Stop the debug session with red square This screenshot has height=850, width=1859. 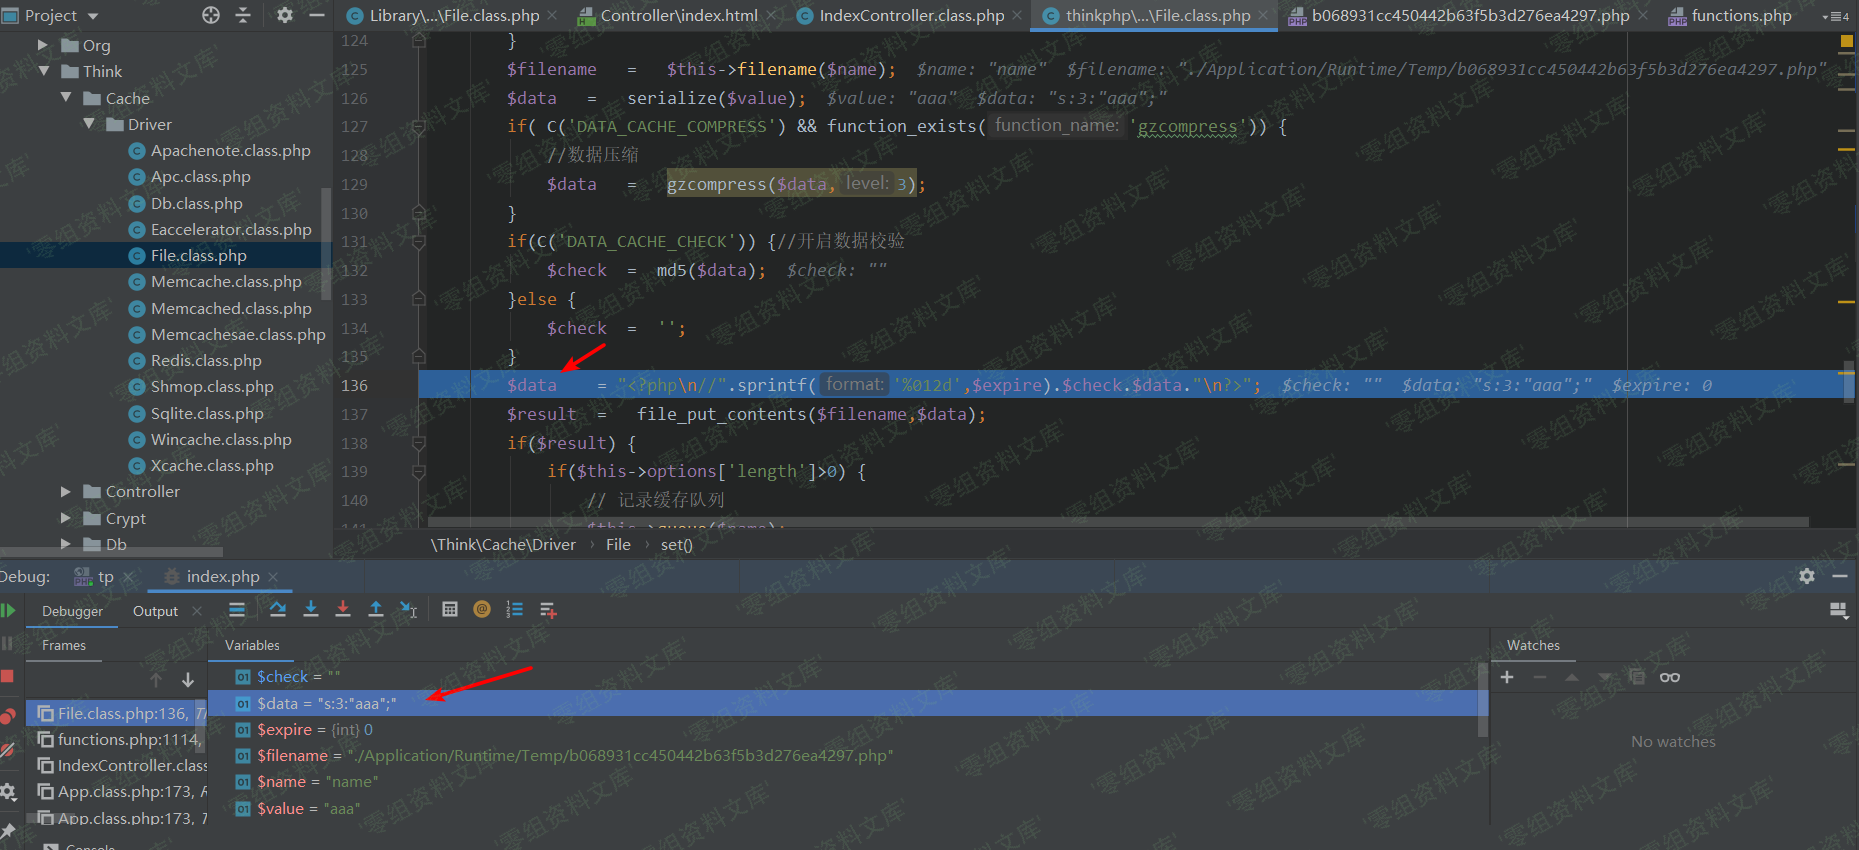point(8,677)
